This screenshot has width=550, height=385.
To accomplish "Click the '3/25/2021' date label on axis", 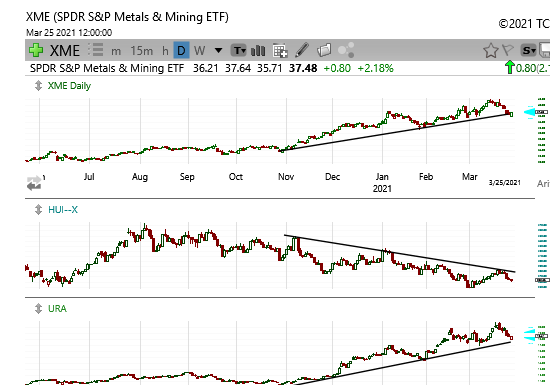I will [504, 183].
